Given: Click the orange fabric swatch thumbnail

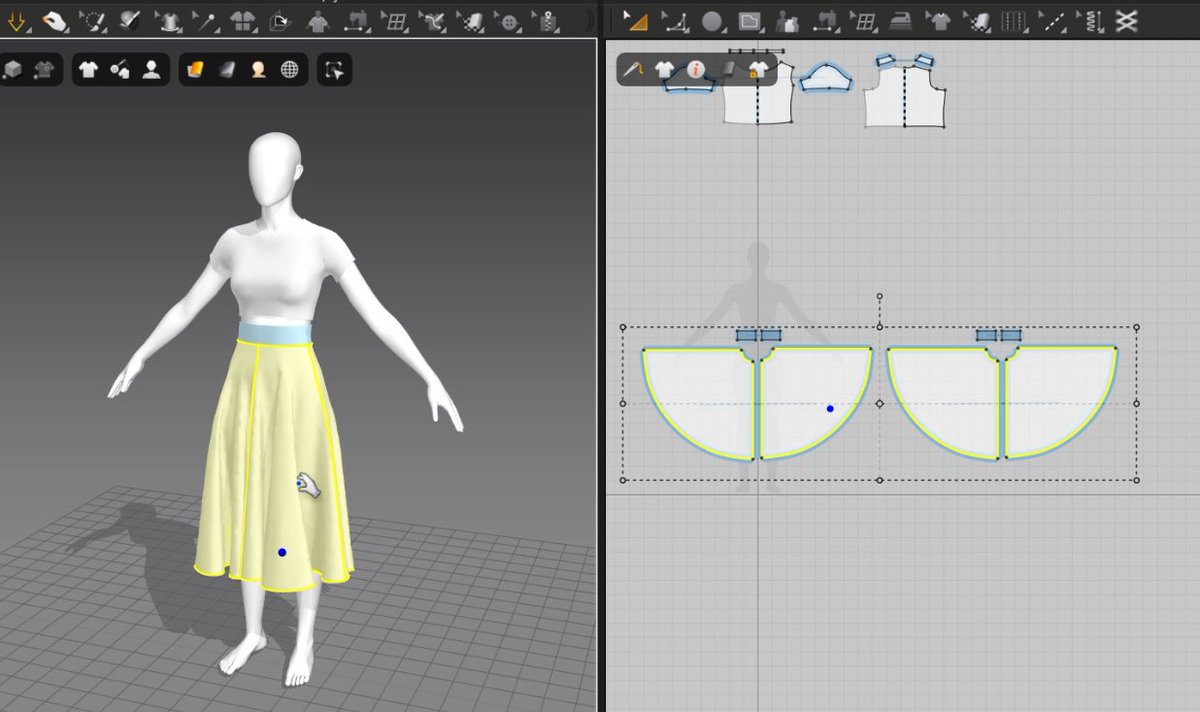Looking at the screenshot, I should click(197, 68).
